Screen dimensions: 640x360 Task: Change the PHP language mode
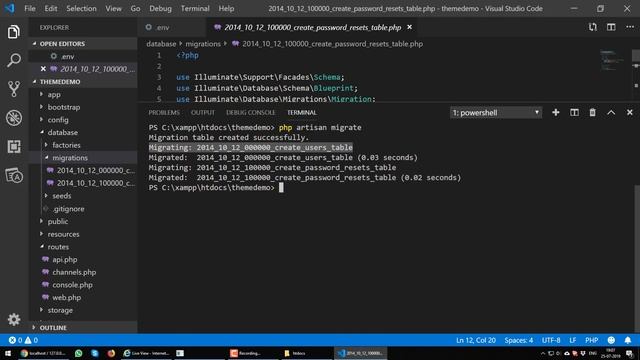click(591, 340)
